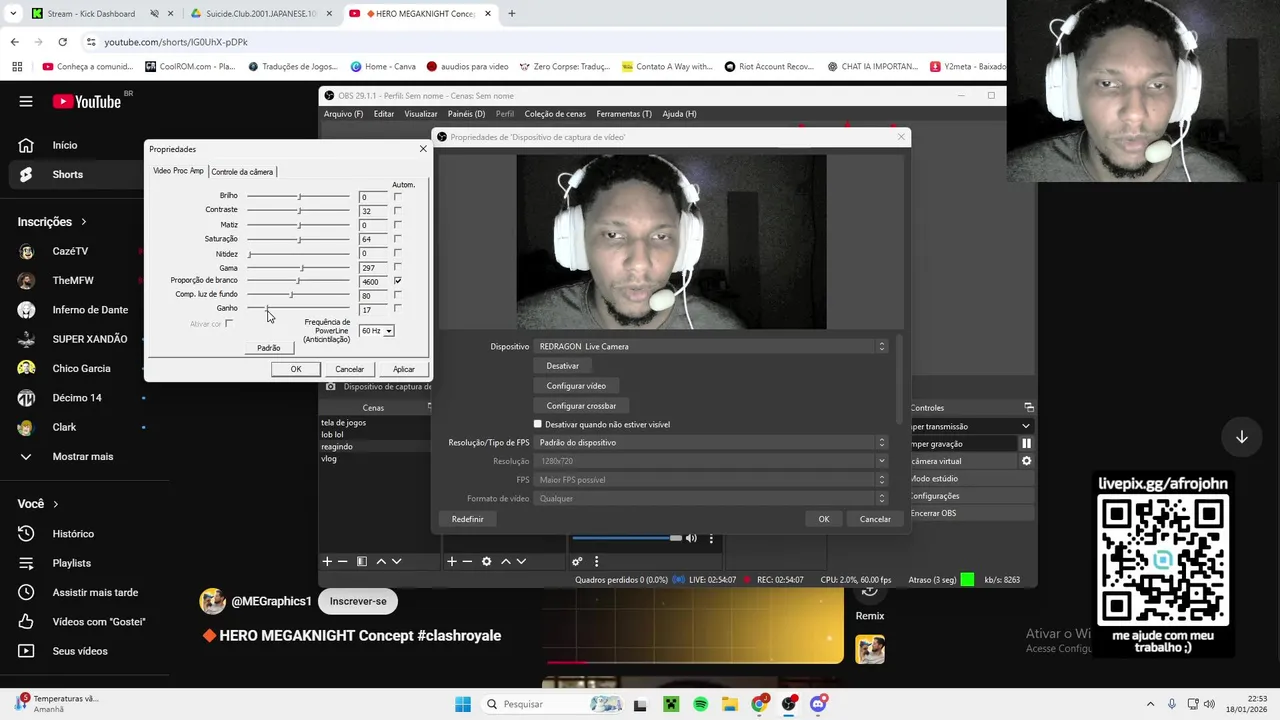Screen dimensions: 1280x720
Task: Click the YouTube logo
Action: tap(87, 101)
